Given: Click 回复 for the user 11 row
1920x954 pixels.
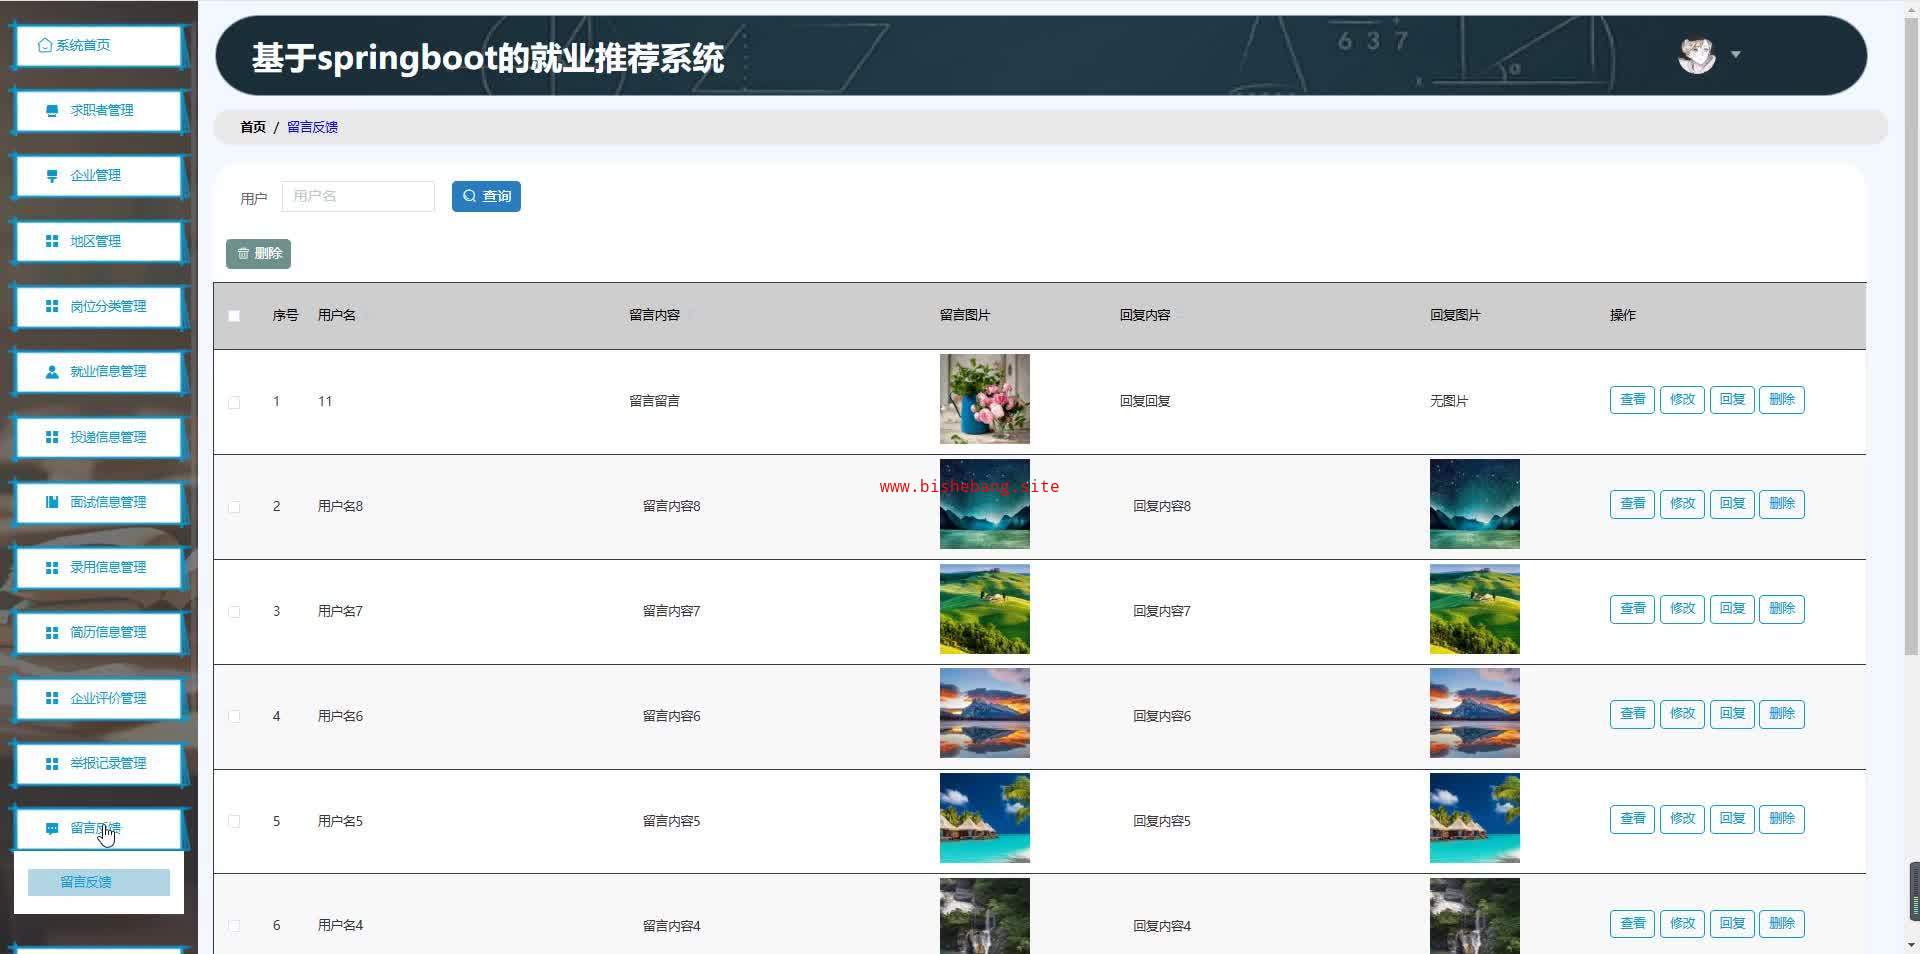Looking at the screenshot, I should 1732,400.
